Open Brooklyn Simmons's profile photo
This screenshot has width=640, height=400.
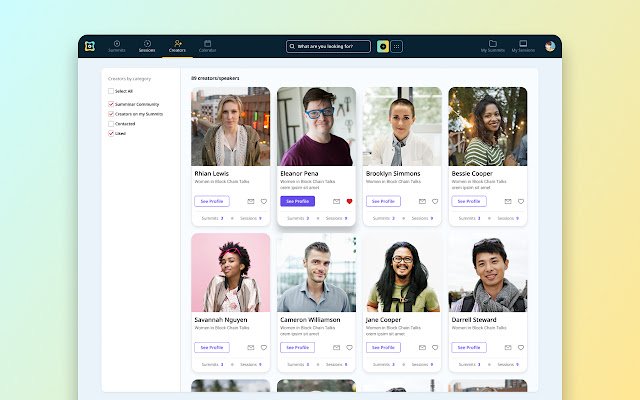pyautogui.click(x=402, y=126)
